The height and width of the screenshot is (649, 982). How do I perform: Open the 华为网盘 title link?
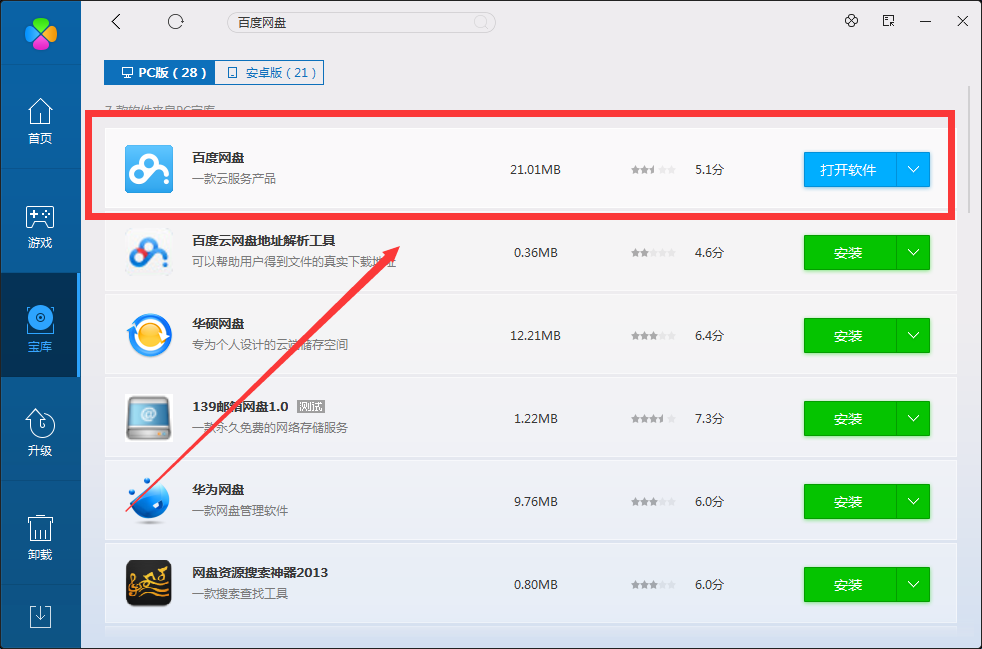point(218,490)
